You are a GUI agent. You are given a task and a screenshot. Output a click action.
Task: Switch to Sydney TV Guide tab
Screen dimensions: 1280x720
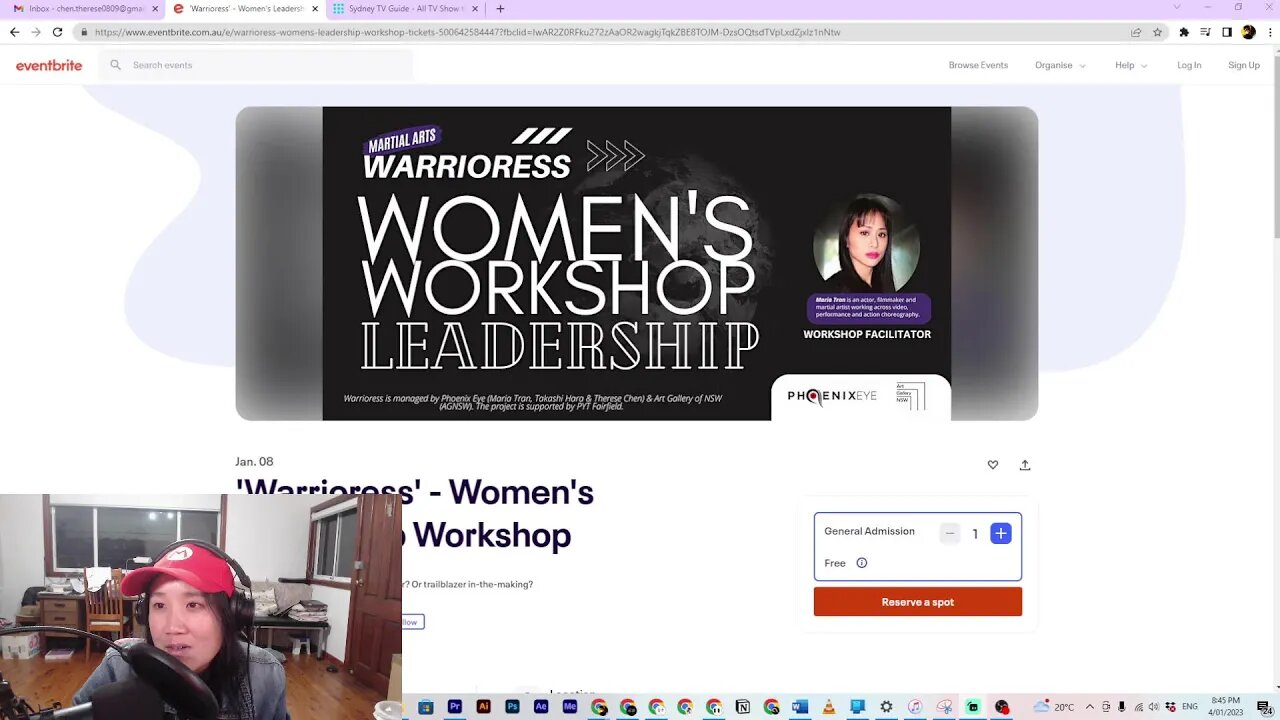click(397, 8)
